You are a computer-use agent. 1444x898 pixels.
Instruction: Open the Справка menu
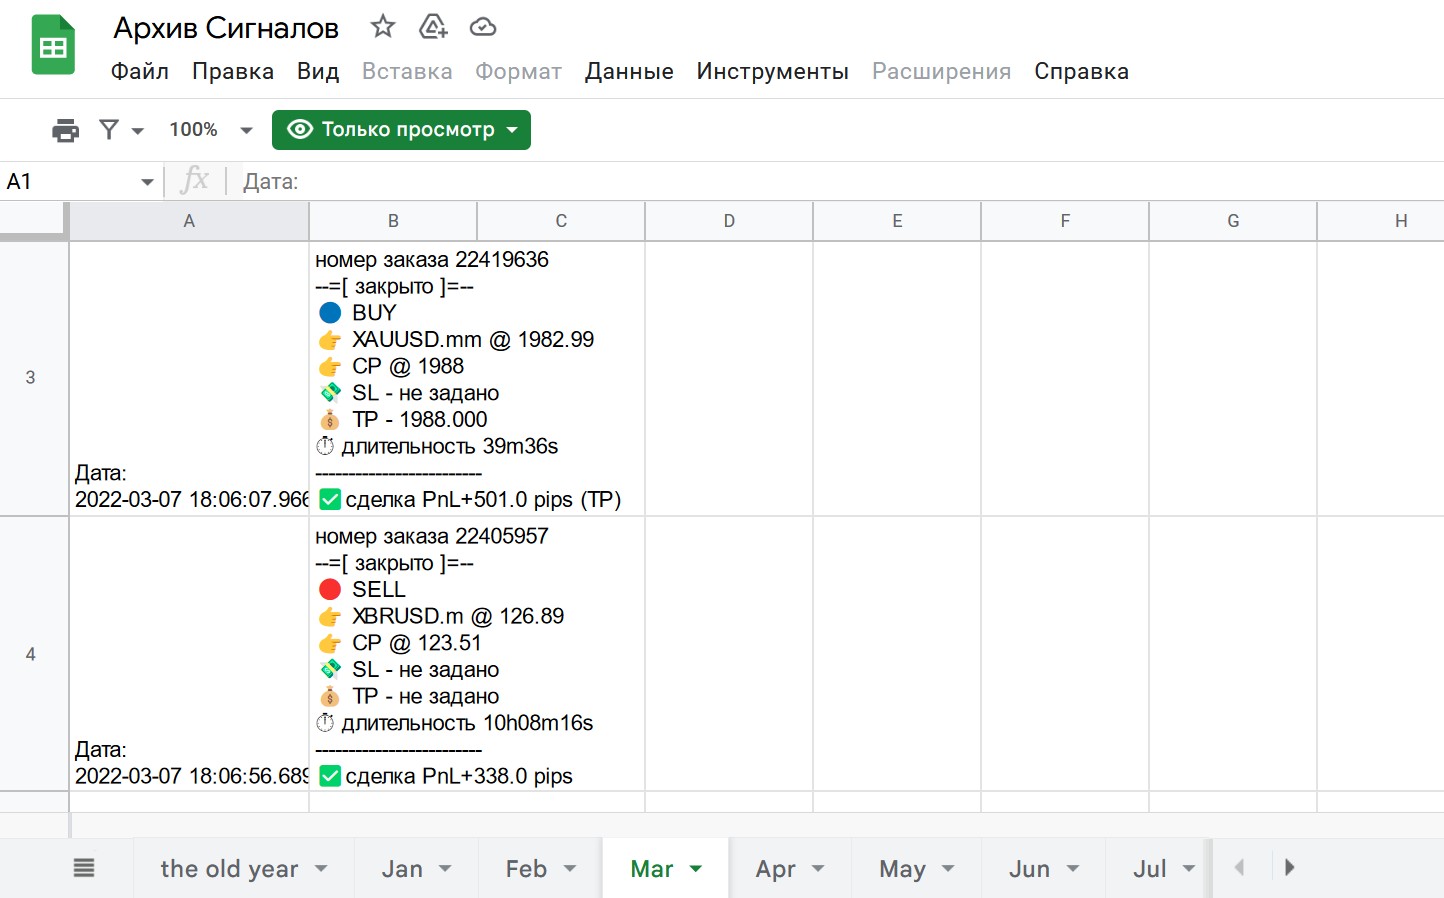[x=1082, y=71]
